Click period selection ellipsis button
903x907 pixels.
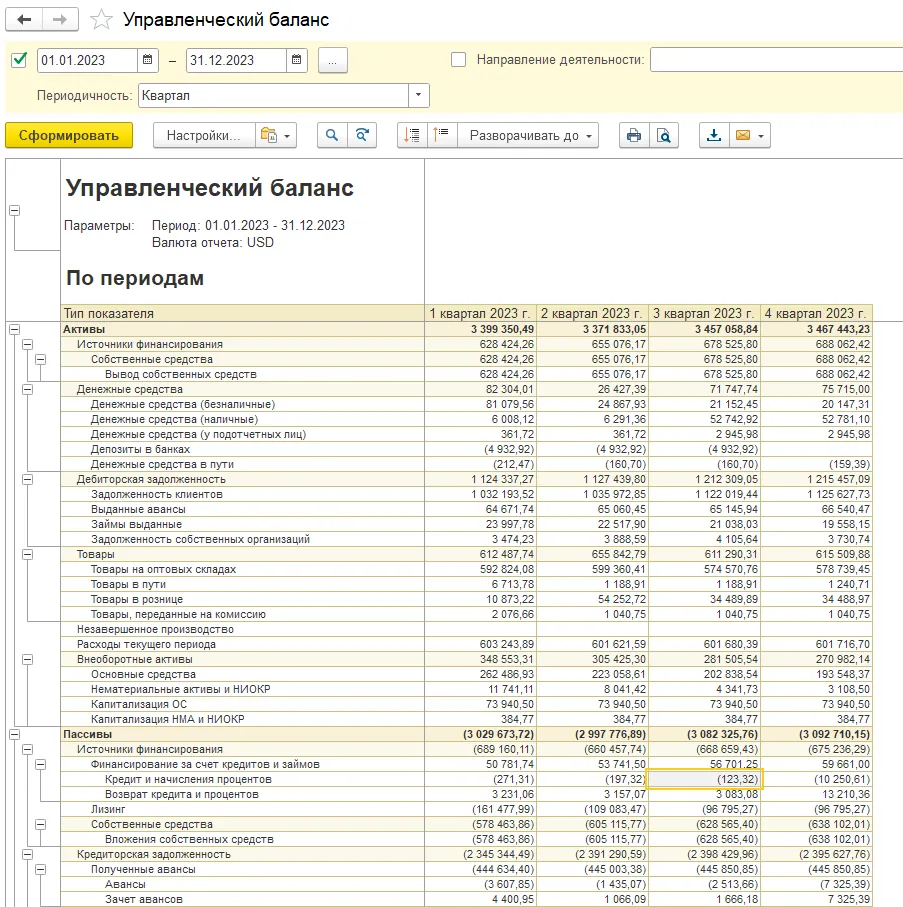point(332,60)
